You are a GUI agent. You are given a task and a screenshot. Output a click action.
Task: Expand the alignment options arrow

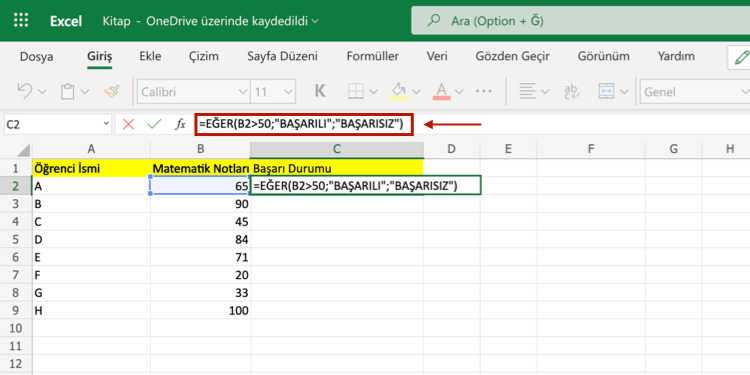(x=545, y=91)
